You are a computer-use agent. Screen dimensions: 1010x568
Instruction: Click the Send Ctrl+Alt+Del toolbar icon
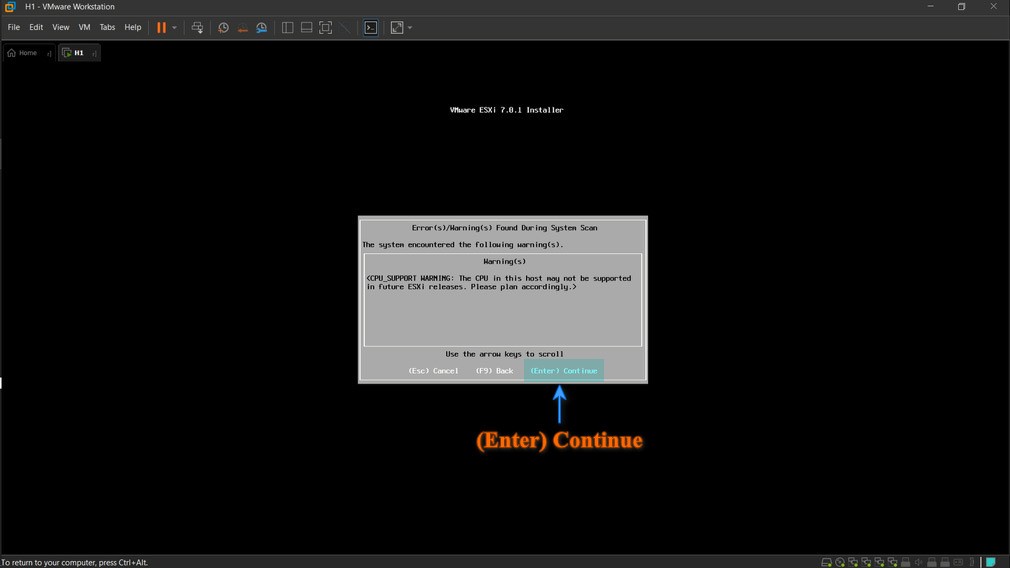(197, 28)
